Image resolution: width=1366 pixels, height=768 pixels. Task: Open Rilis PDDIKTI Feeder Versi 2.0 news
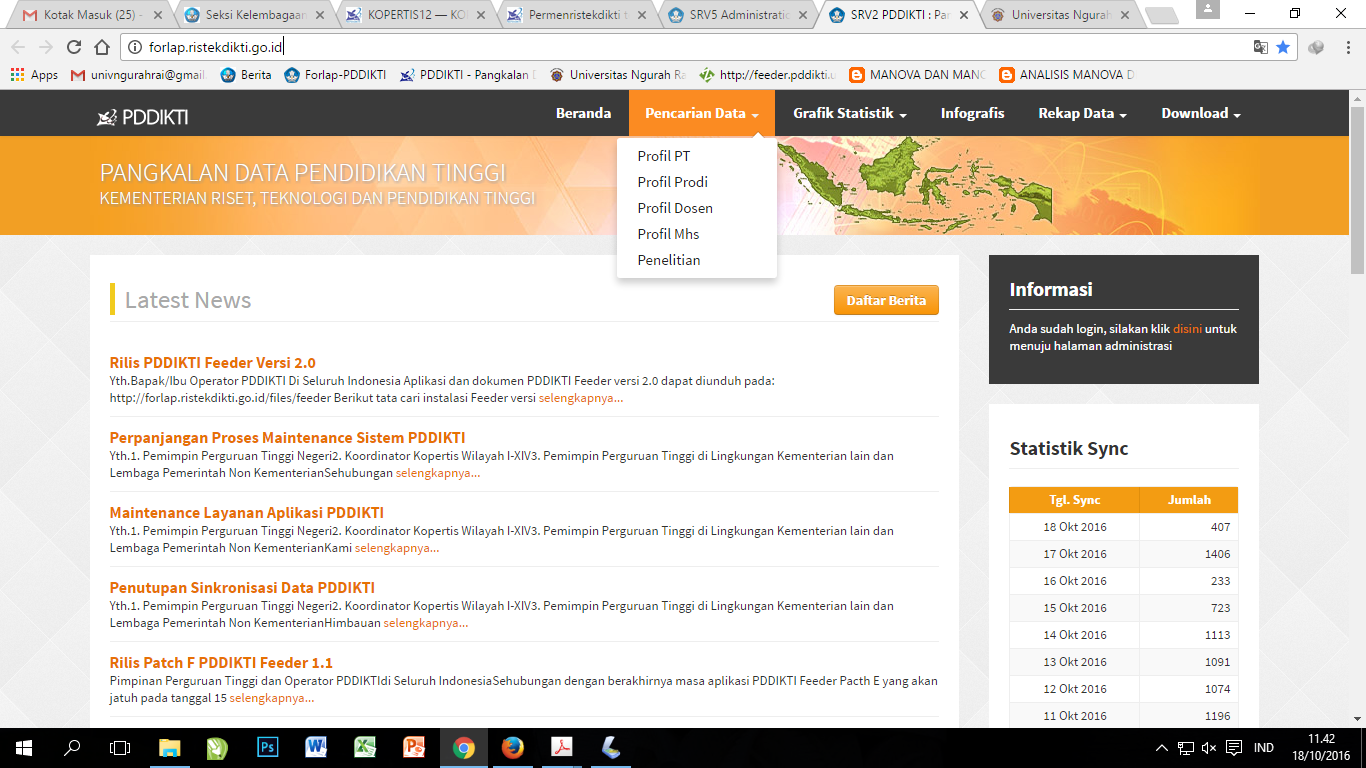pyautogui.click(x=212, y=363)
